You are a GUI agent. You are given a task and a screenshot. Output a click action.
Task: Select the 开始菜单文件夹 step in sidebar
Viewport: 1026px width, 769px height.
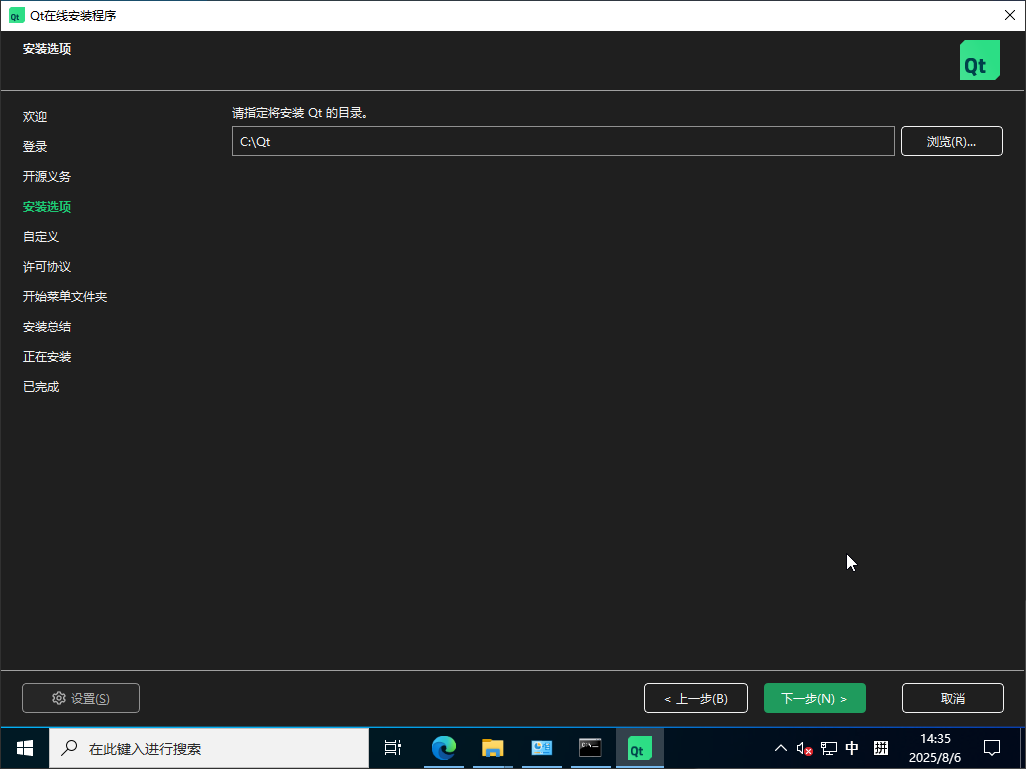[65, 296]
